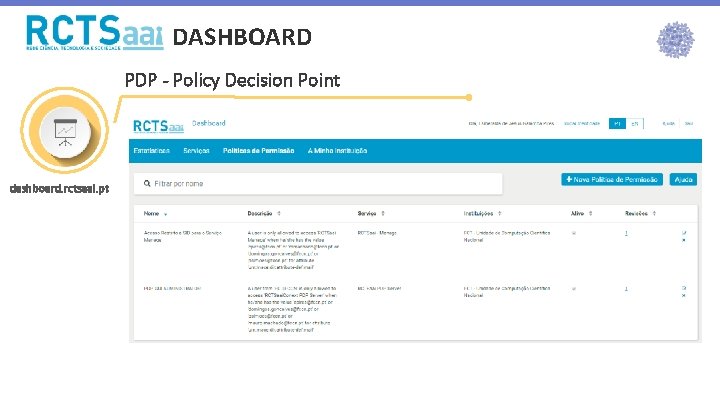
Task: Click the Nova Política de Permissão button
Action: pyautogui.click(x=612, y=180)
